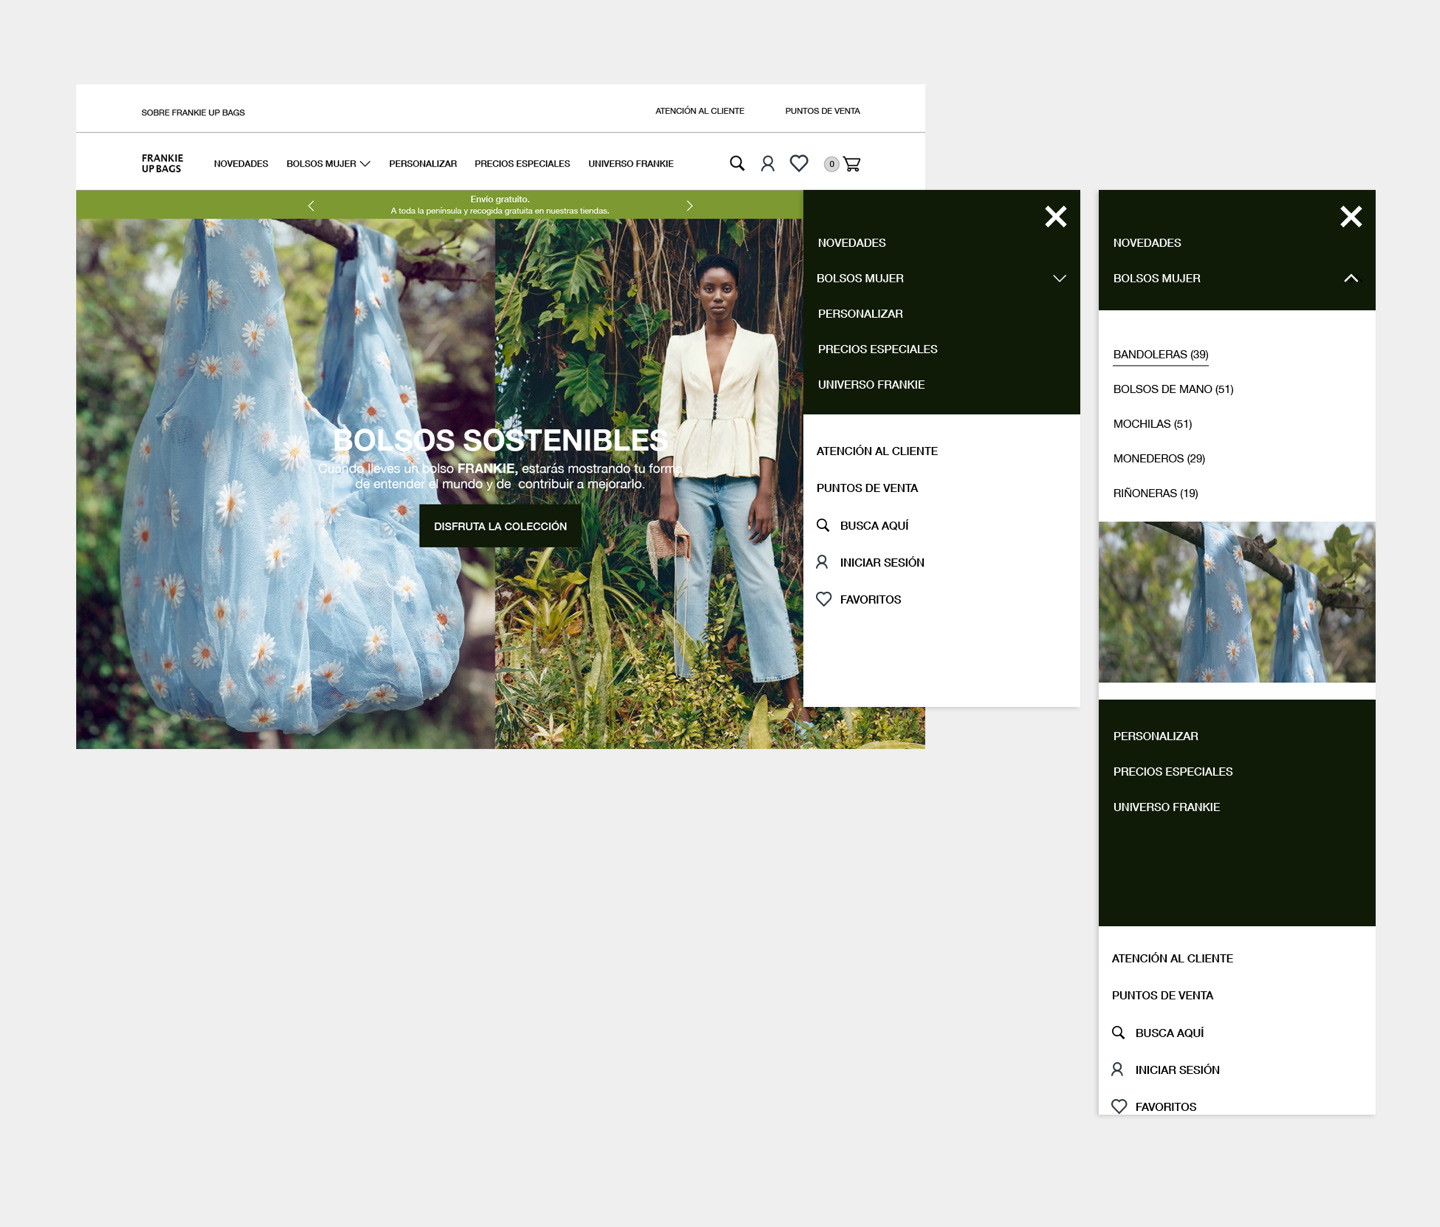Click heart icon beside FAVORITOS in middle panel
The width and height of the screenshot is (1440, 1227).
click(824, 599)
